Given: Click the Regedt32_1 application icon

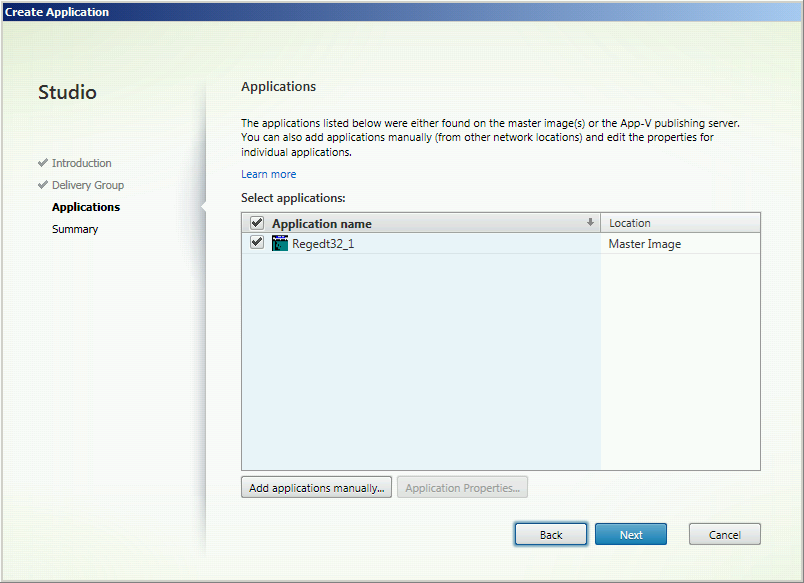Looking at the screenshot, I should pos(280,243).
